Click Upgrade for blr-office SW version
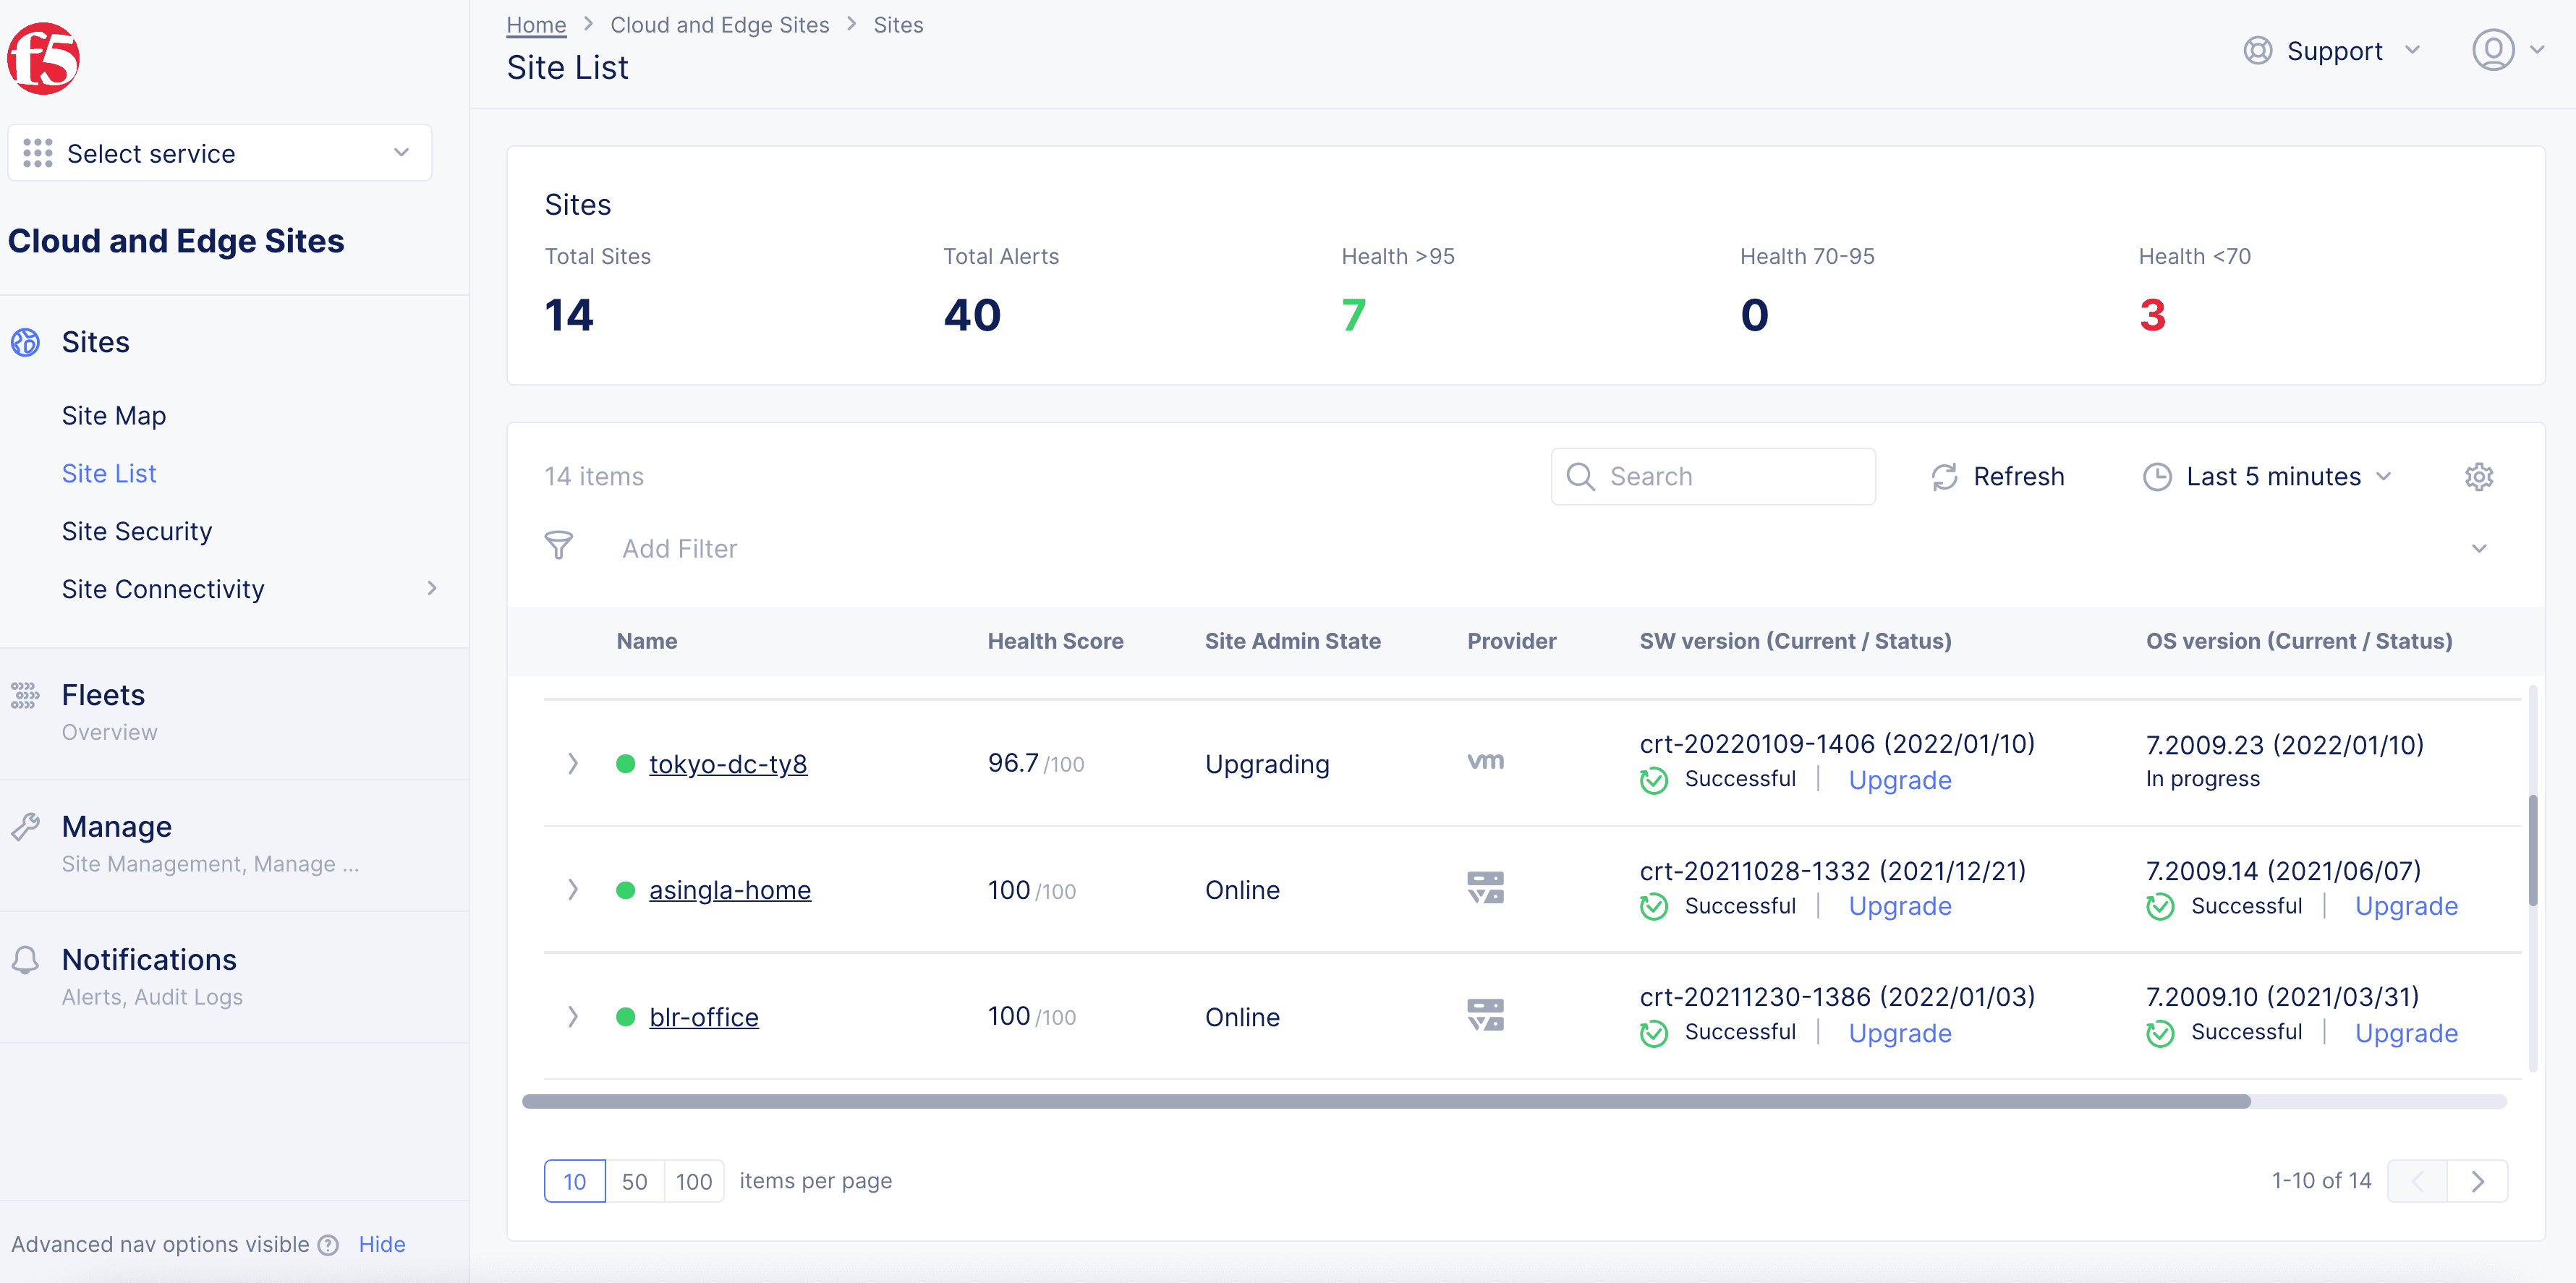2576x1283 pixels. pyautogui.click(x=1899, y=1033)
